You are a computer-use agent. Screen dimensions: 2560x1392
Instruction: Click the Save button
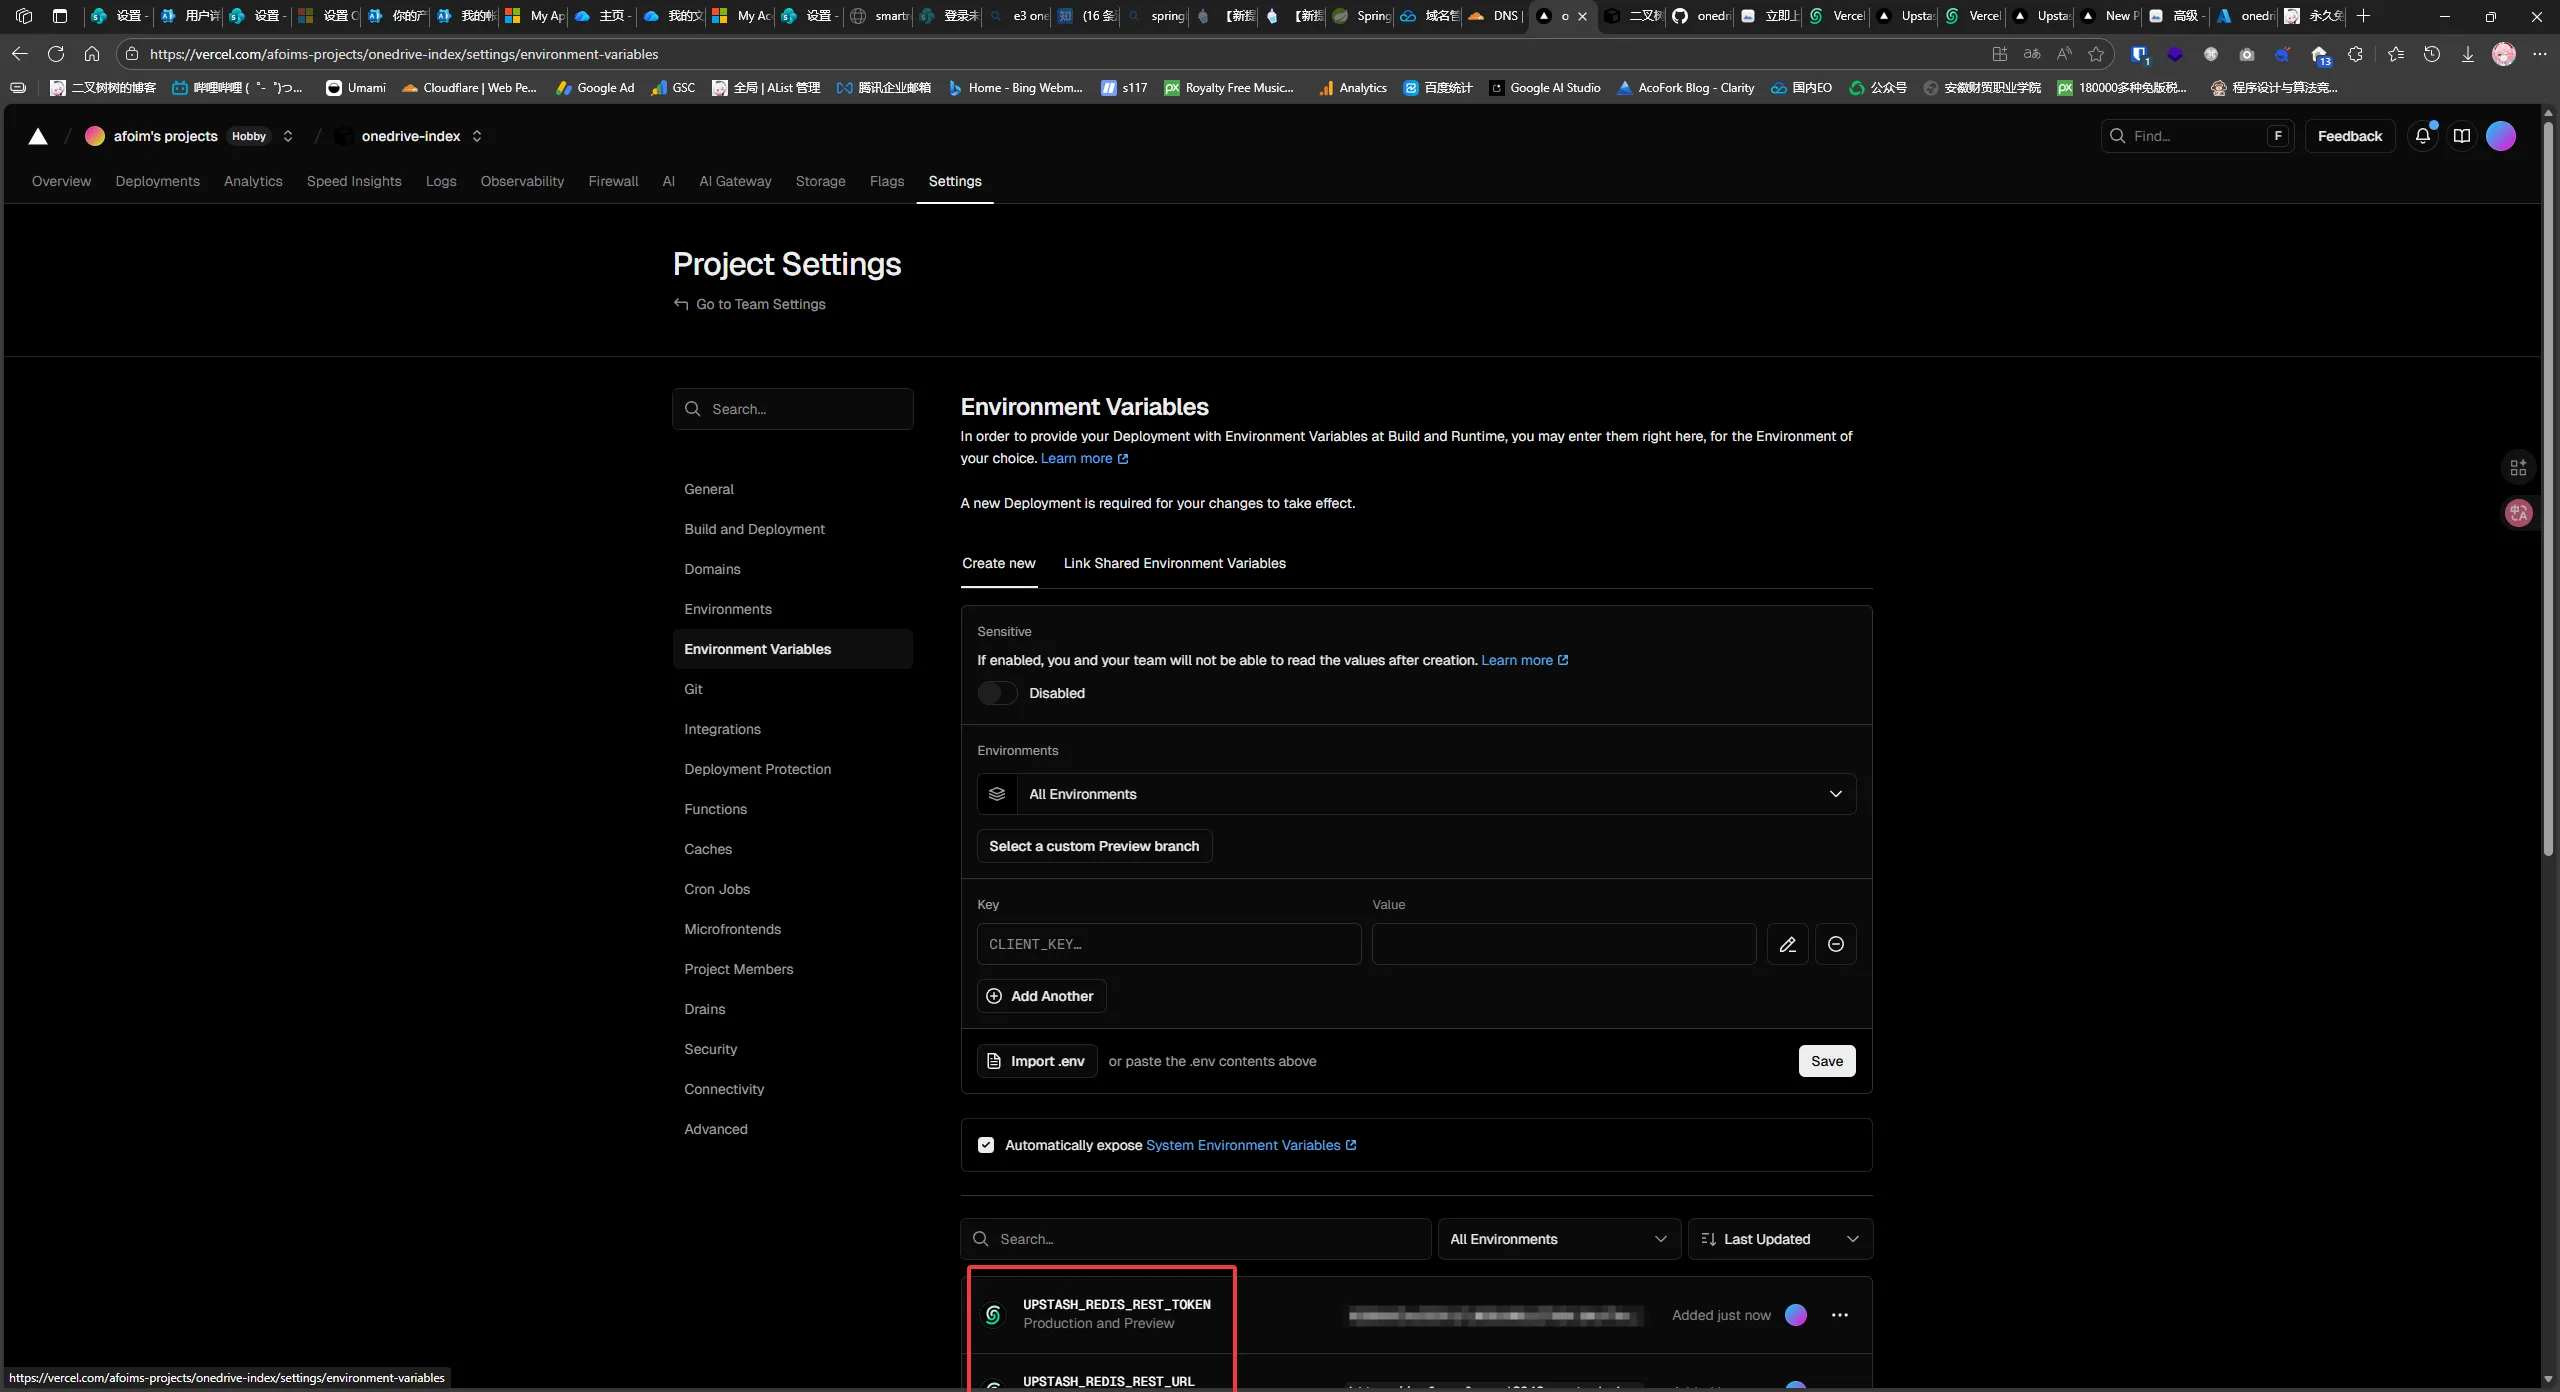(x=1826, y=1061)
